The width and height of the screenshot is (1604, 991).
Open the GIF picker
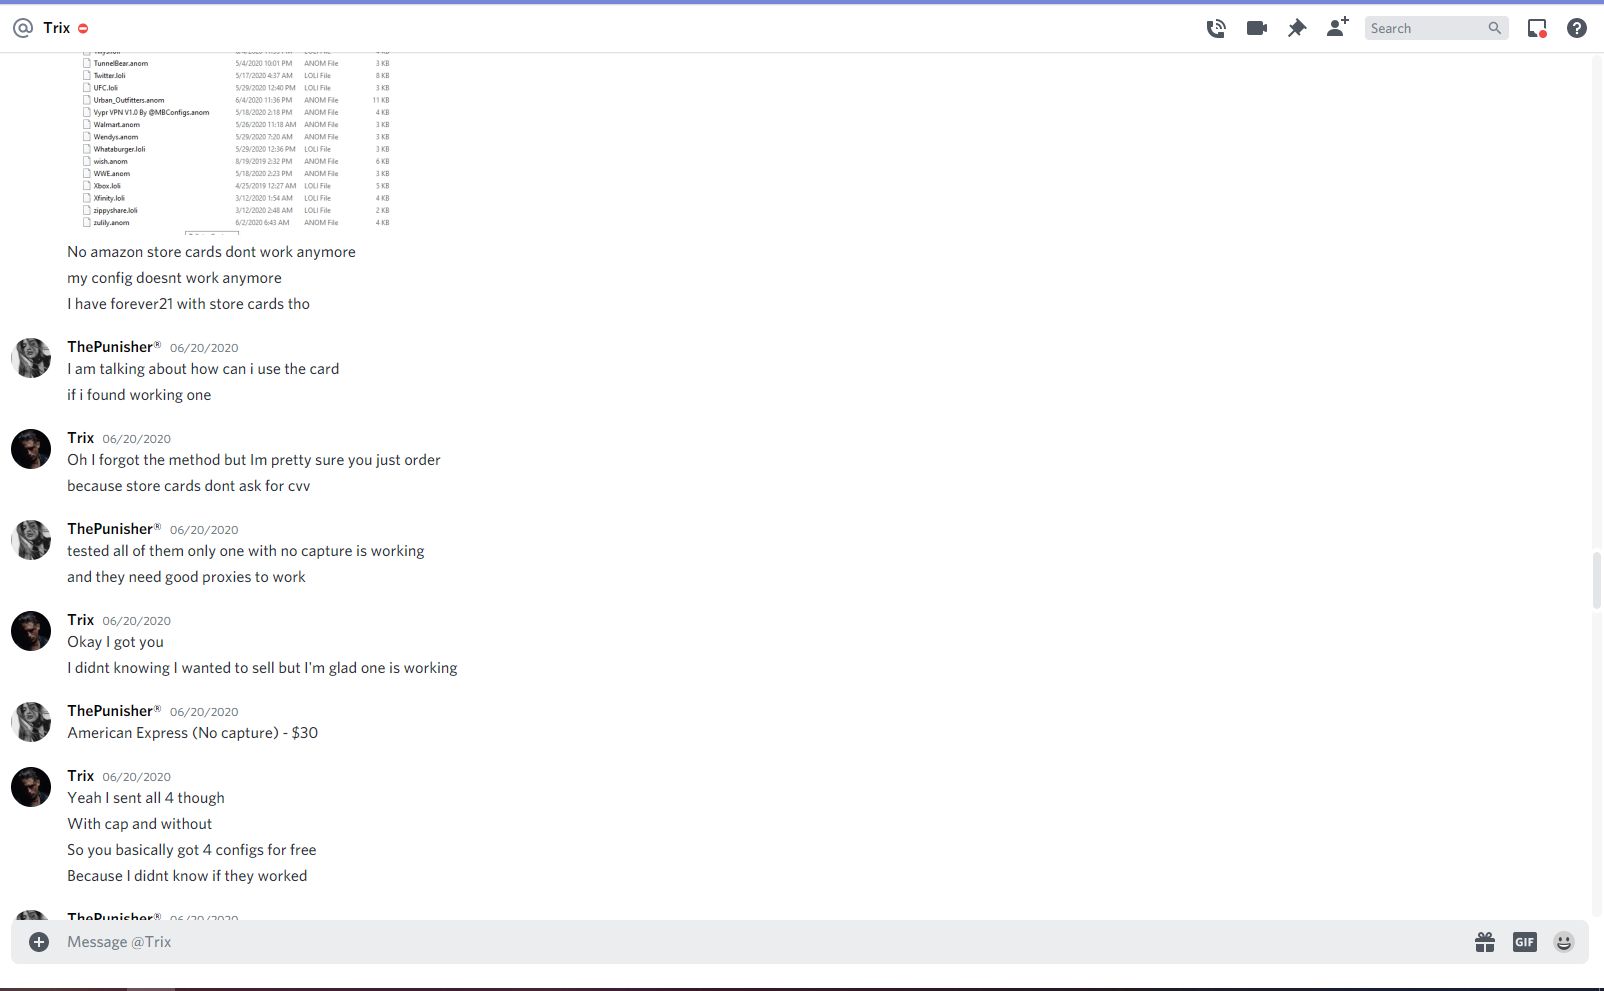click(x=1525, y=942)
